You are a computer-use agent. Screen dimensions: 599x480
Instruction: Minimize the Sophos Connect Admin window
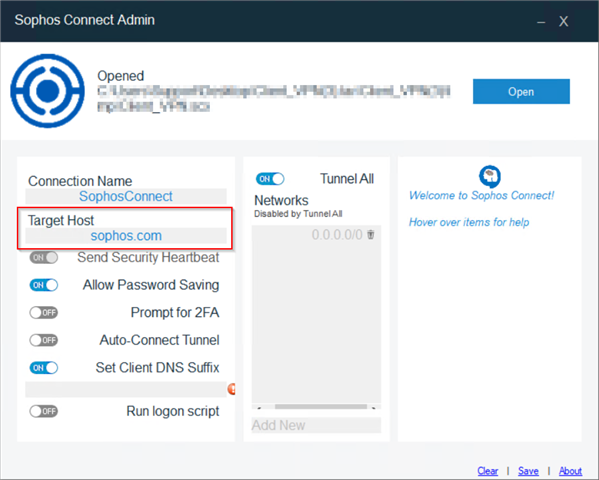point(541,22)
